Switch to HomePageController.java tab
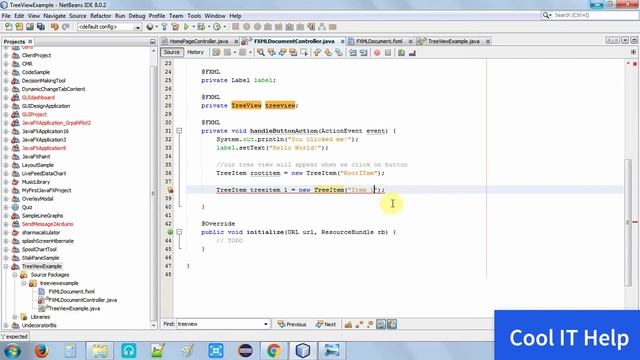The width and height of the screenshot is (640, 360). point(199,41)
